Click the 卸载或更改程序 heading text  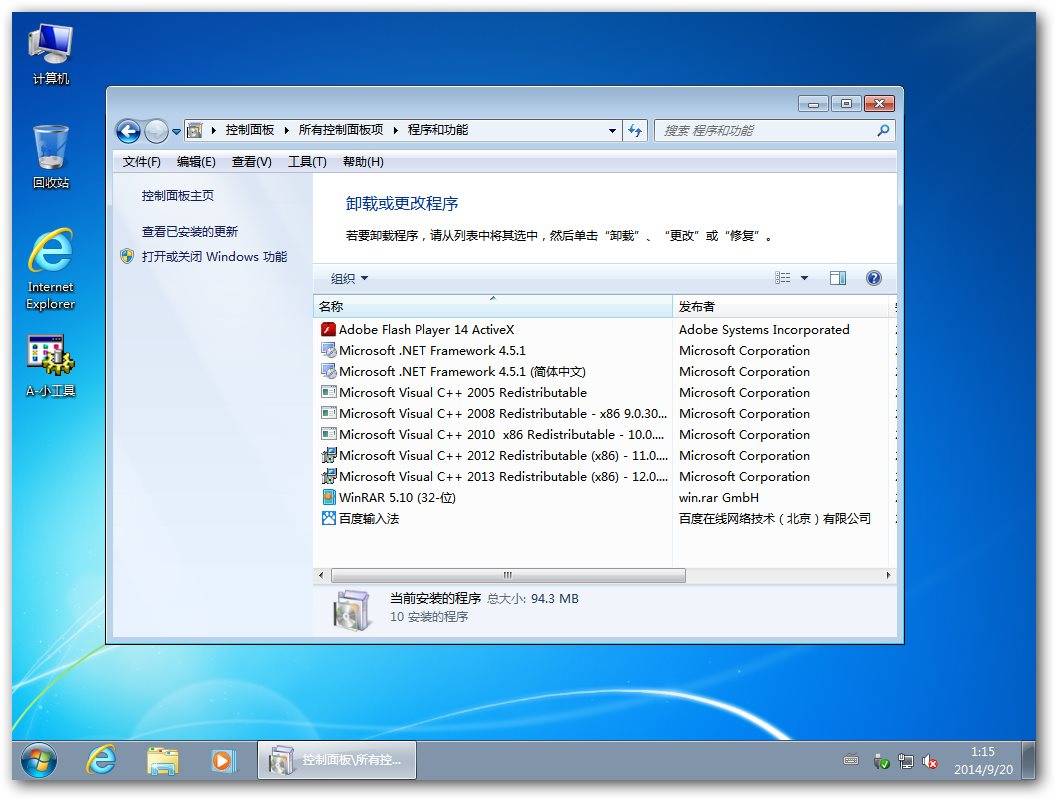402,203
